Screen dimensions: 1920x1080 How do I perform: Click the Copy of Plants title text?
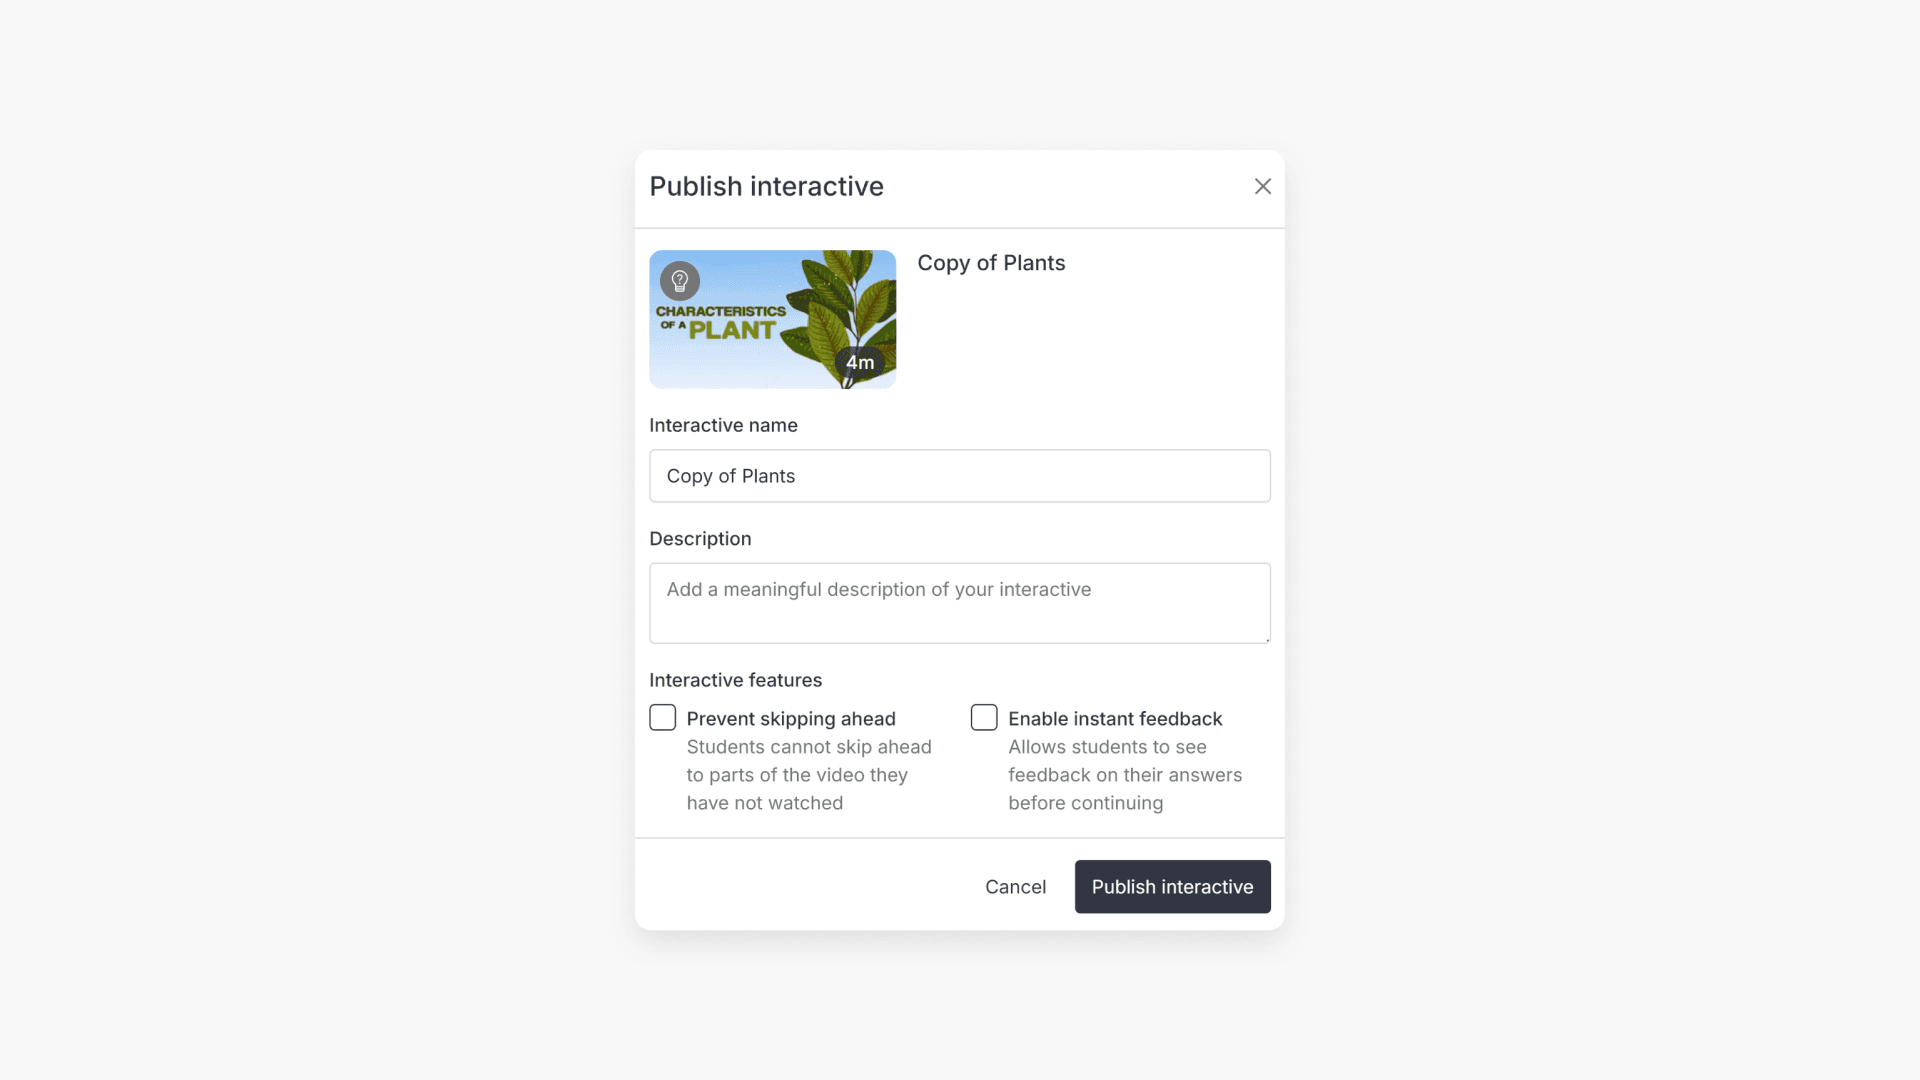point(991,263)
